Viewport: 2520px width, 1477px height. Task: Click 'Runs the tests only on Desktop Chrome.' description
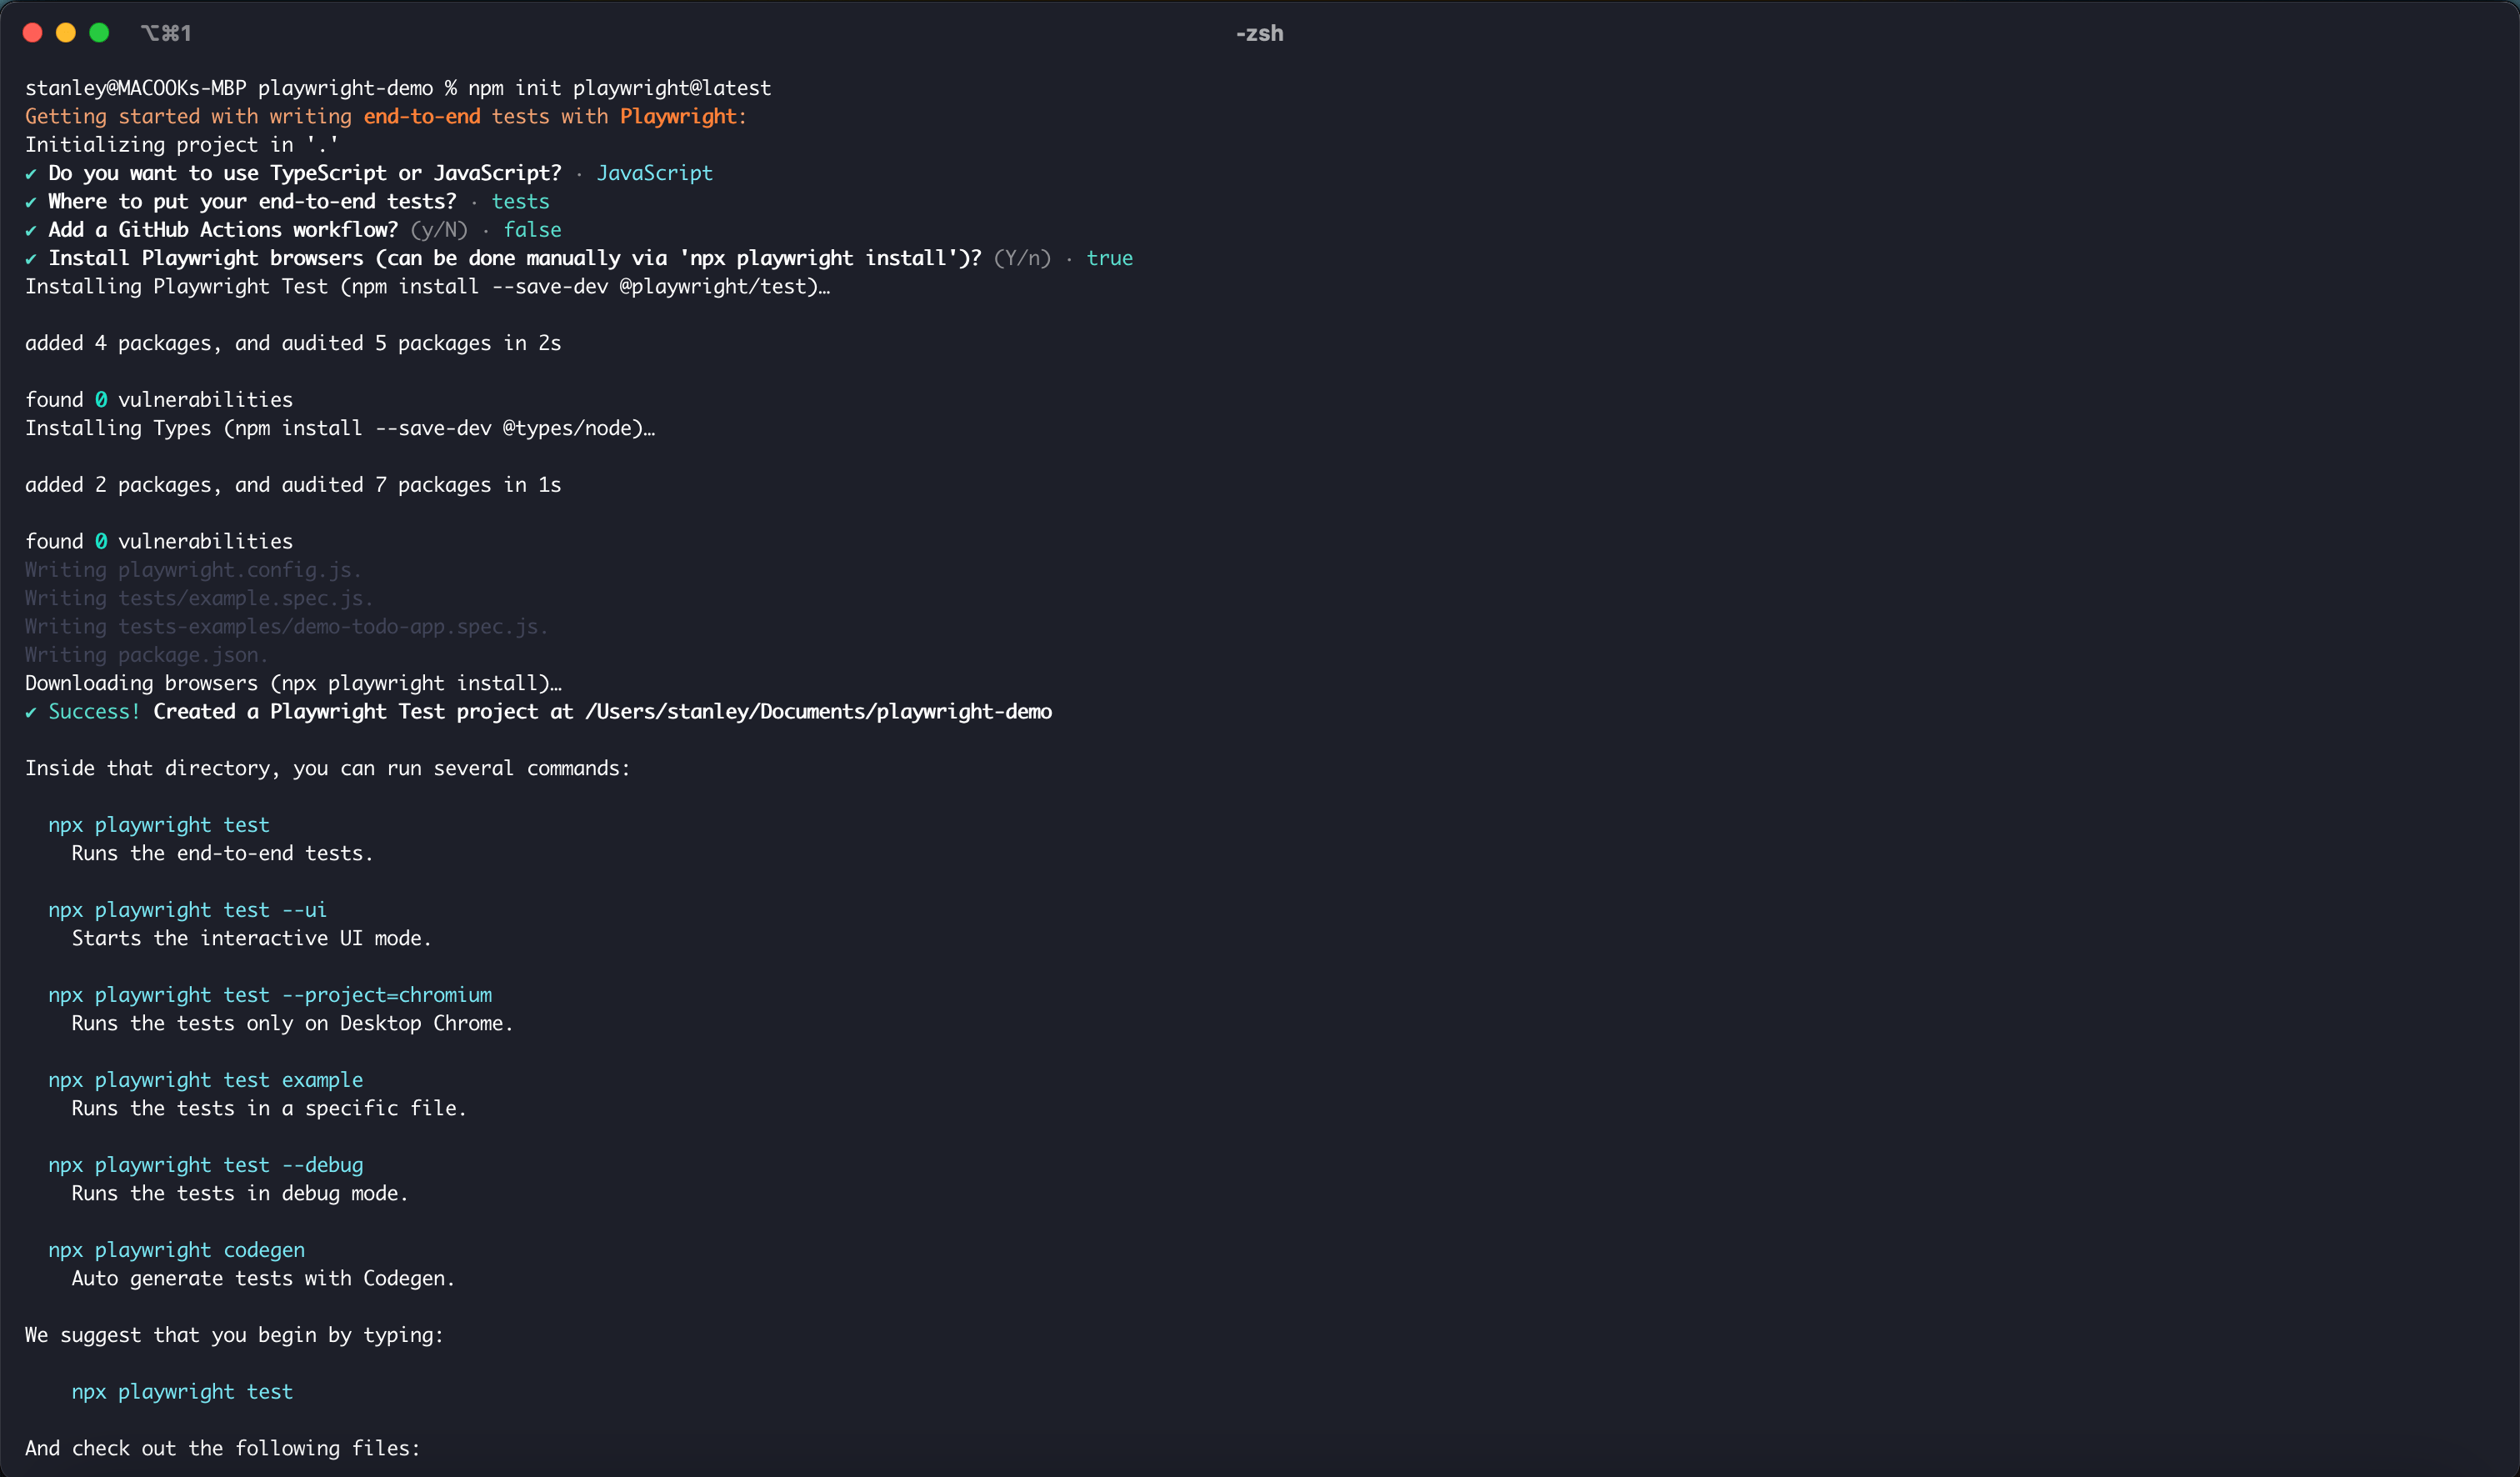(292, 1023)
